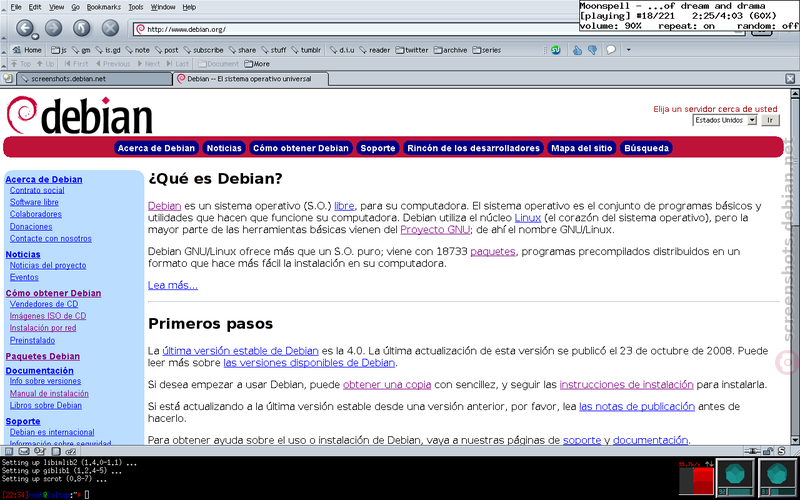Open the 'More' site navigation folder

click(257, 64)
